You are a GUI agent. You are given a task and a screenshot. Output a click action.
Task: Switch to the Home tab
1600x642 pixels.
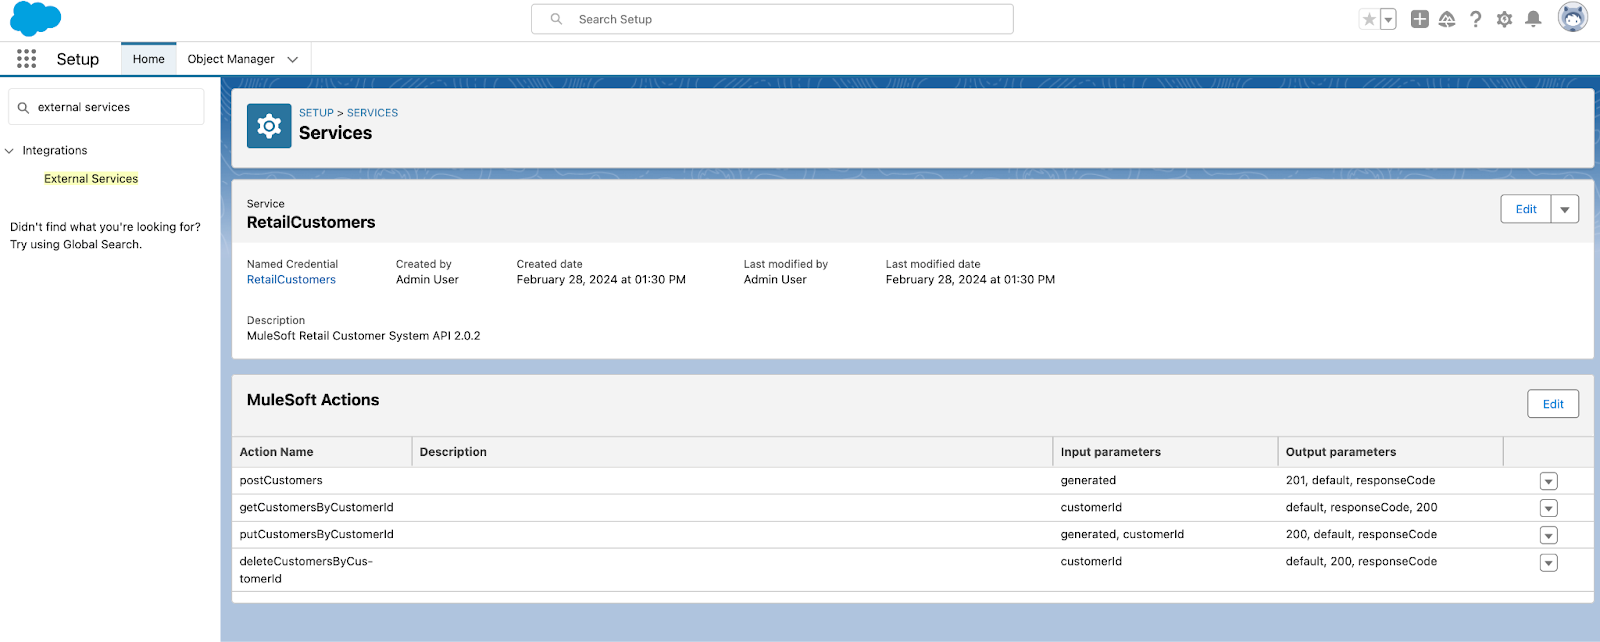point(148,59)
